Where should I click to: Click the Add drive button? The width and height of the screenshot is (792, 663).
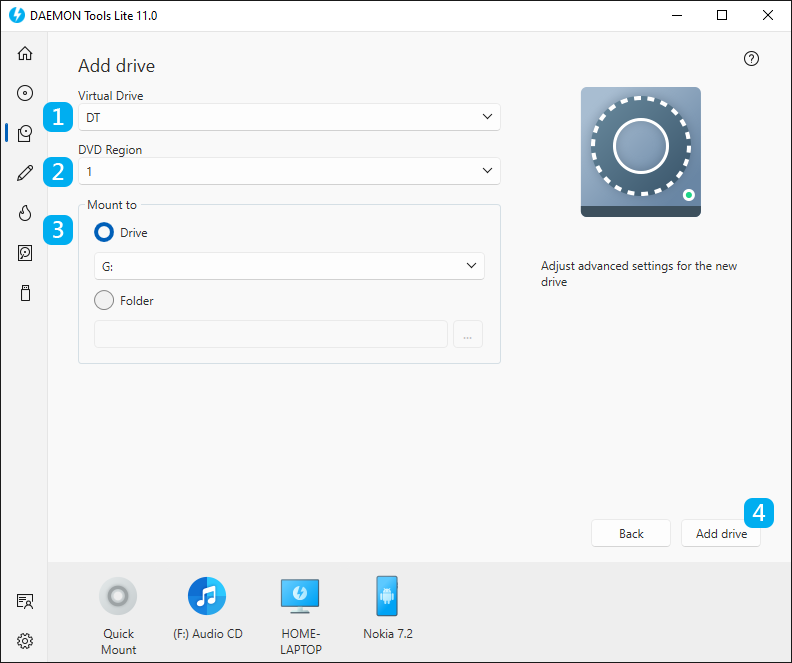721,533
